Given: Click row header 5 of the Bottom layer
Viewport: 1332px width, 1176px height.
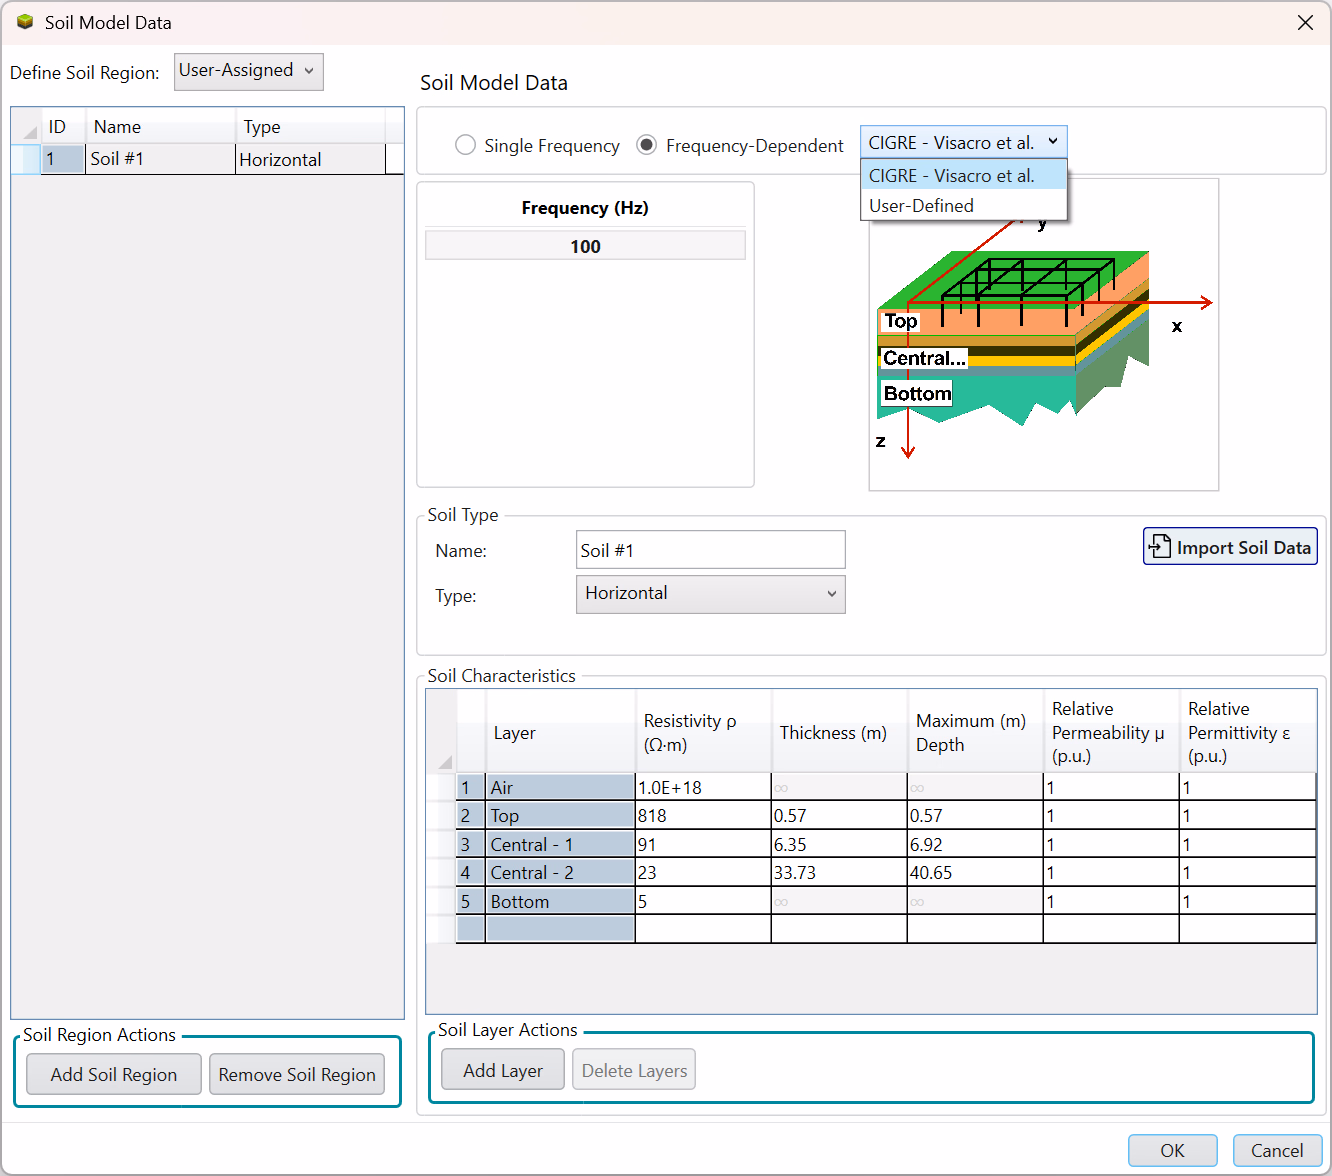Looking at the screenshot, I should tap(470, 901).
